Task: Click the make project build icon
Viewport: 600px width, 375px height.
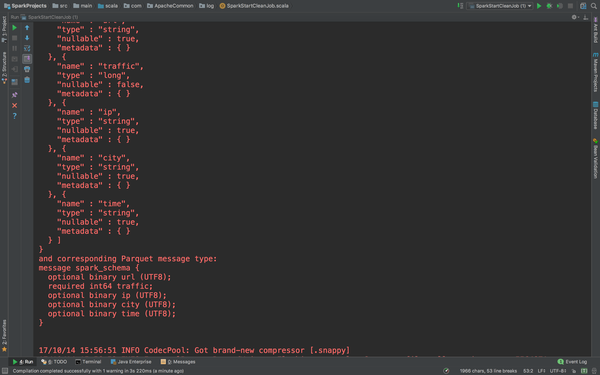Action: click(460, 6)
